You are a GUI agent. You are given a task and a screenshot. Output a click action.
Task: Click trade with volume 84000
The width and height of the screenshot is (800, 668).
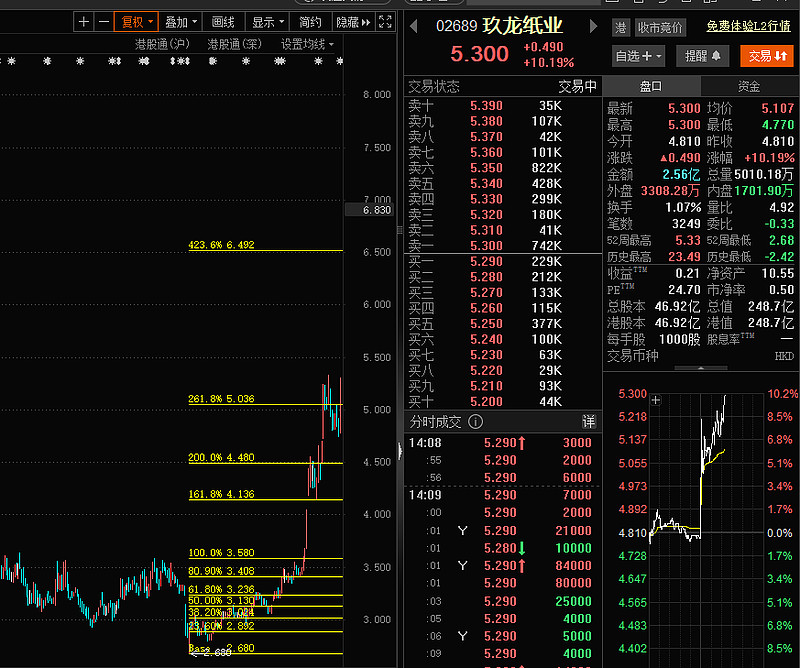503,565
